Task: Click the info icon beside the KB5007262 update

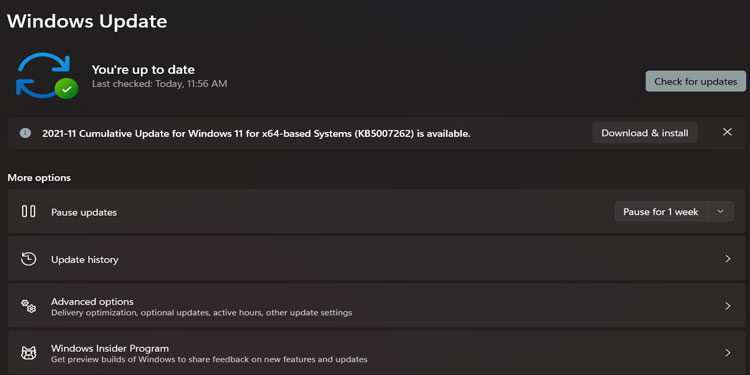Action: pyautogui.click(x=25, y=133)
